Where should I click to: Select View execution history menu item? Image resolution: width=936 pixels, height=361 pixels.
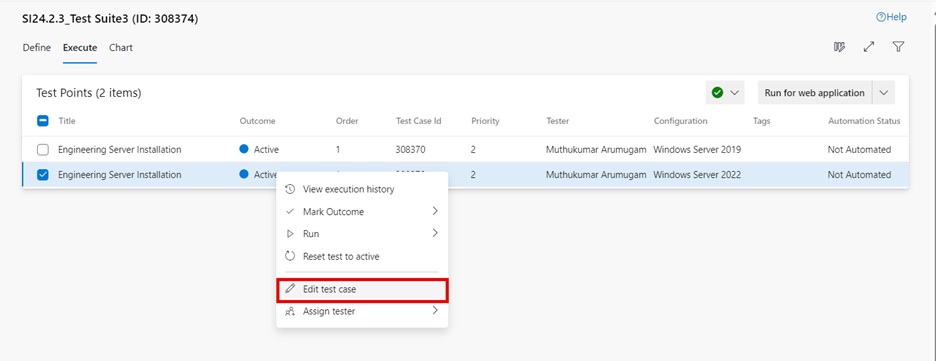point(362,189)
